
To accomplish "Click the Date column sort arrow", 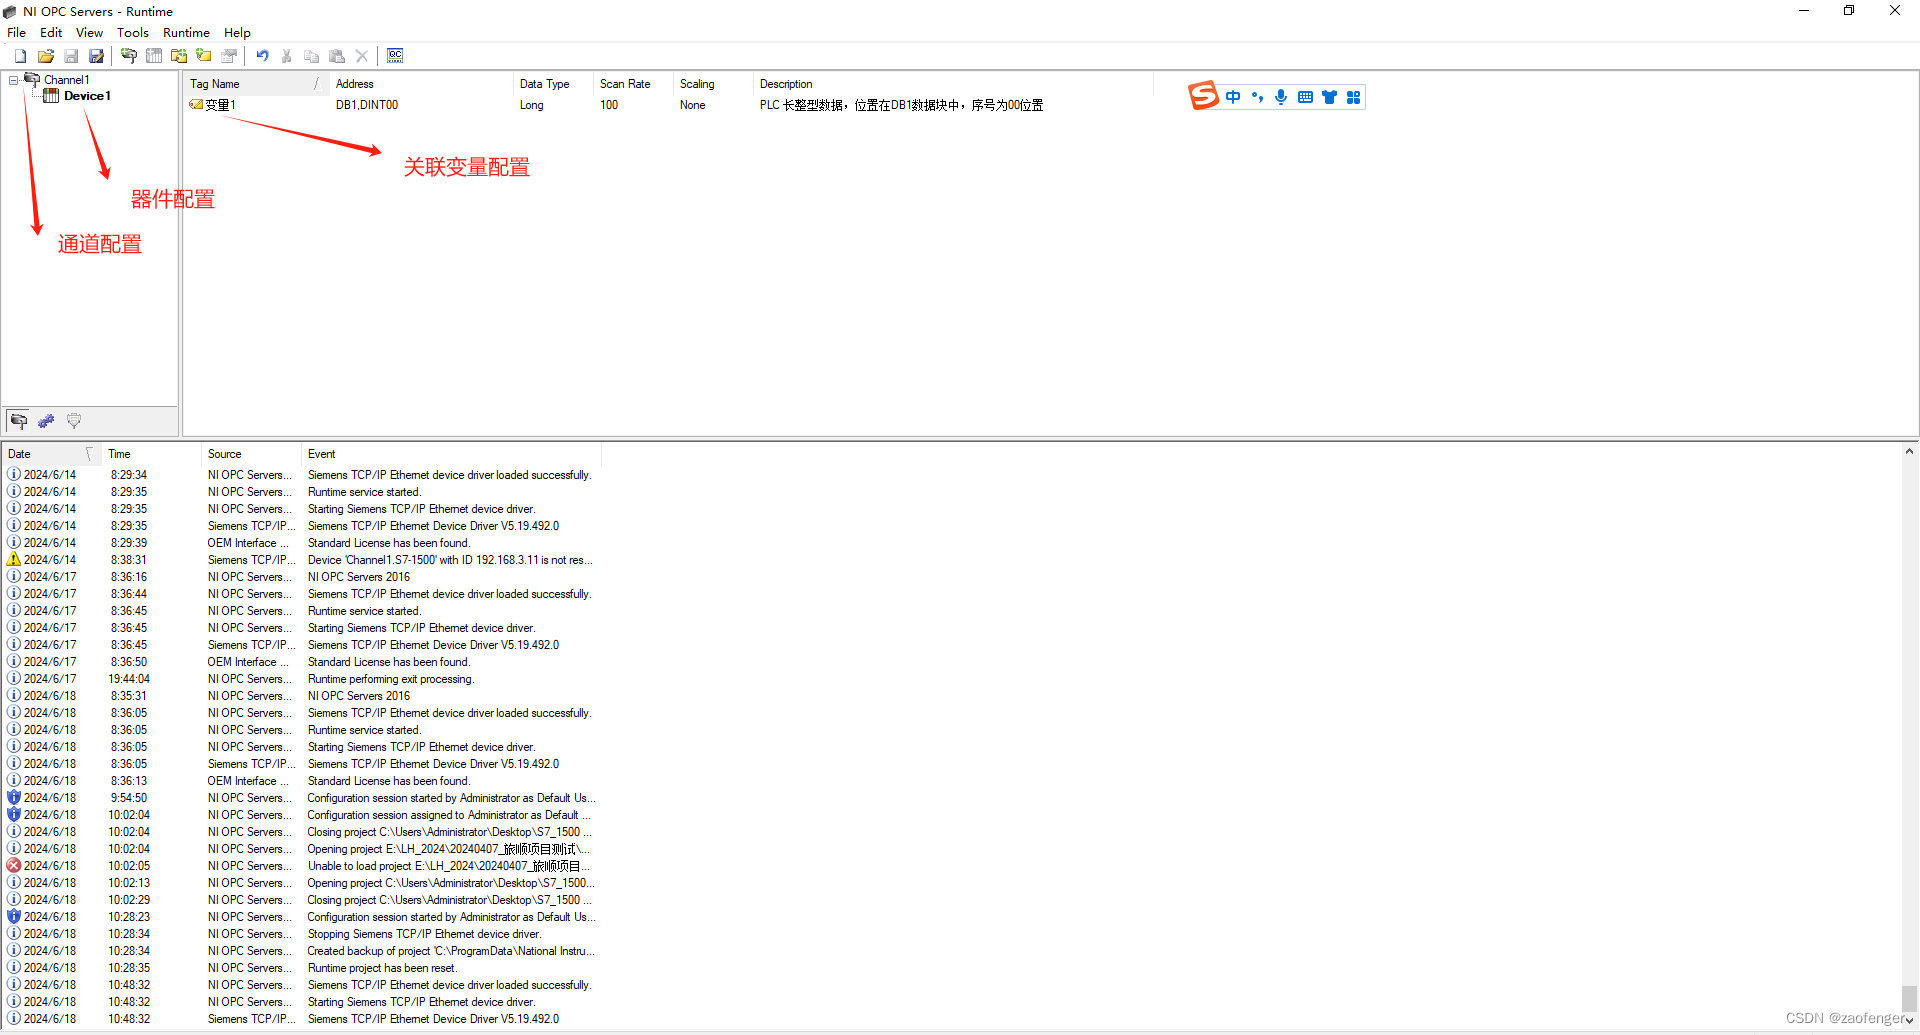I will pos(89,454).
